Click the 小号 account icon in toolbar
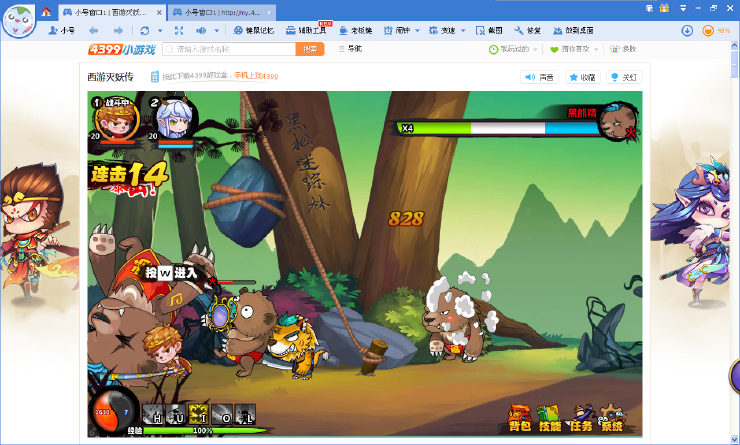 coord(61,30)
